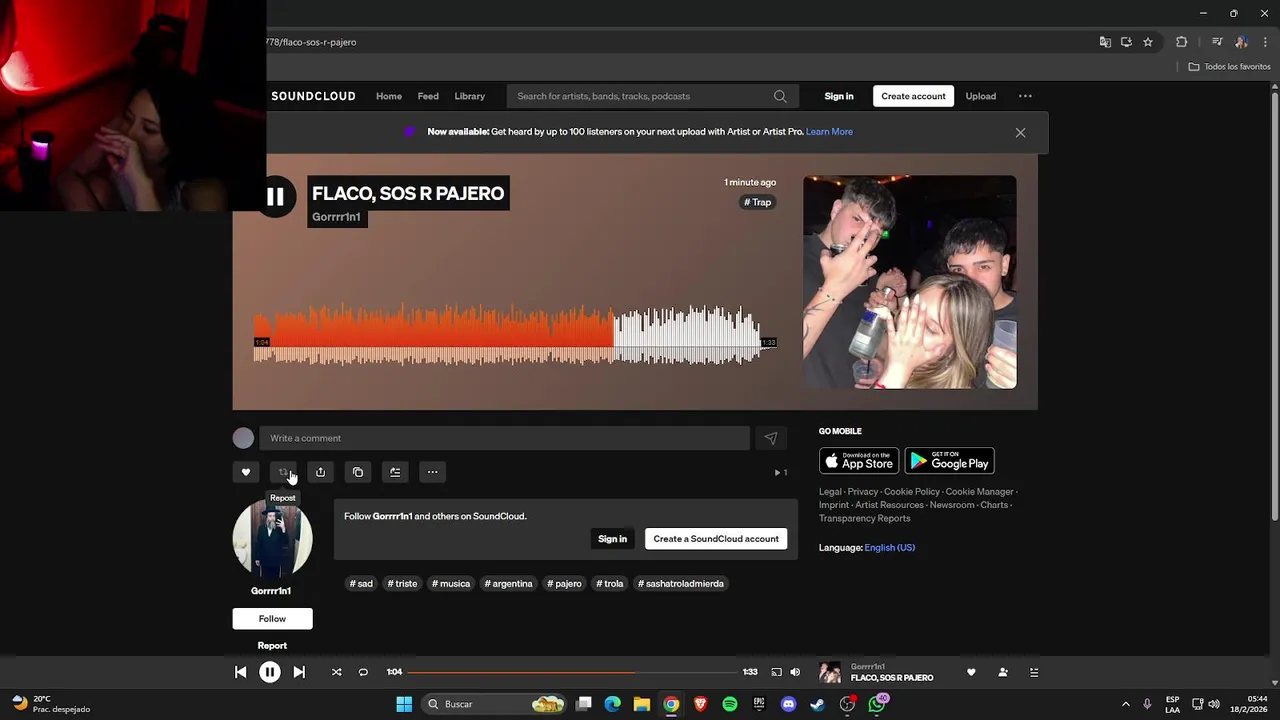Viewport: 1280px width, 720px height.
Task: Like current track in bottom player
Action: 971,672
